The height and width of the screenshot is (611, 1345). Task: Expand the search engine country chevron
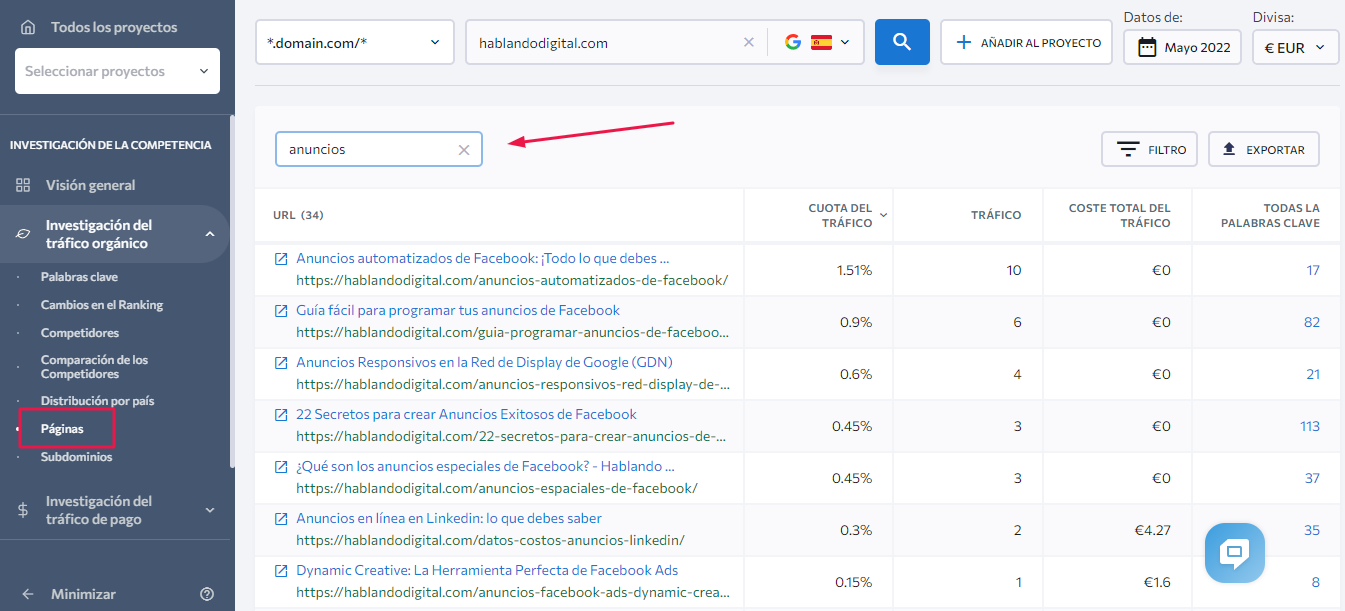click(x=845, y=42)
